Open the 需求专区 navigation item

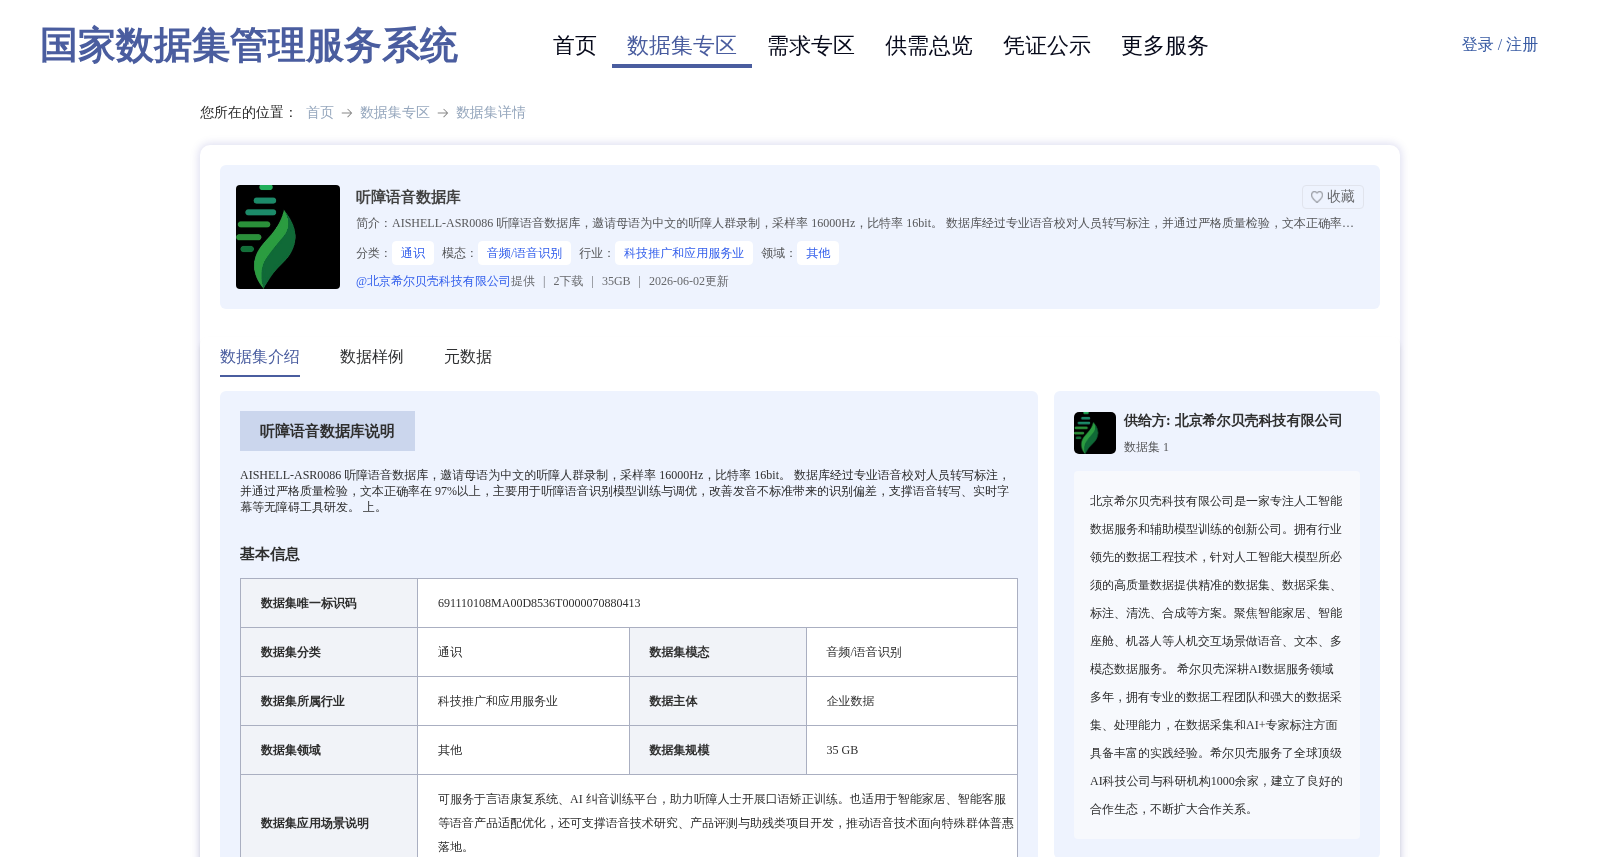pyautogui.click(x=811, y=46)
